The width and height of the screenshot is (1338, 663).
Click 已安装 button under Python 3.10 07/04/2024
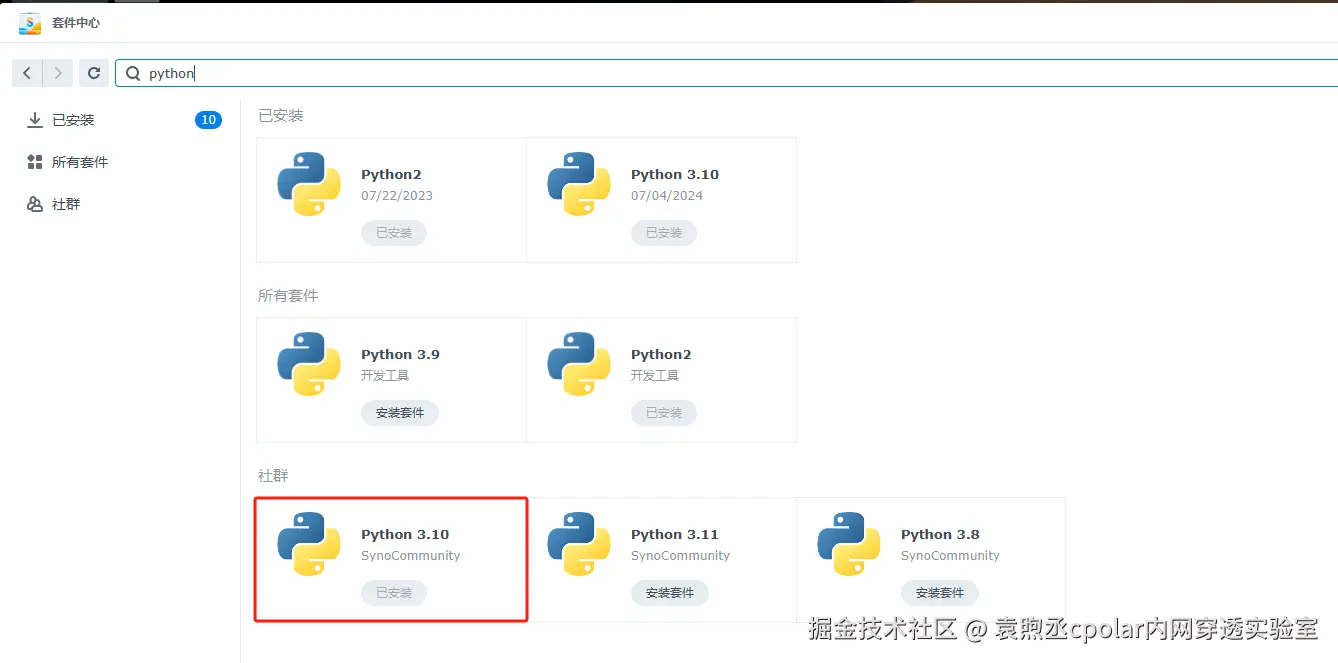pyautogui.click(x=664, y=233)
